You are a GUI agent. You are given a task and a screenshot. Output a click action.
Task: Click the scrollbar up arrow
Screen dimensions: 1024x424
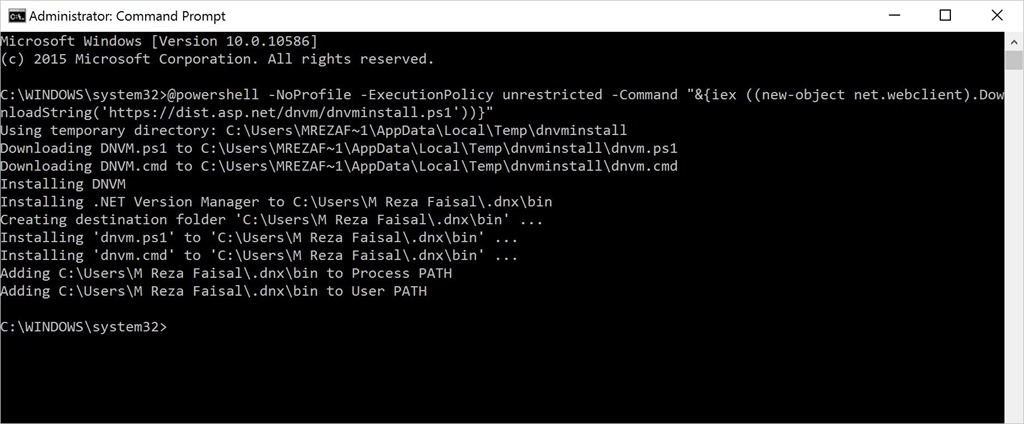(1014, 41)
